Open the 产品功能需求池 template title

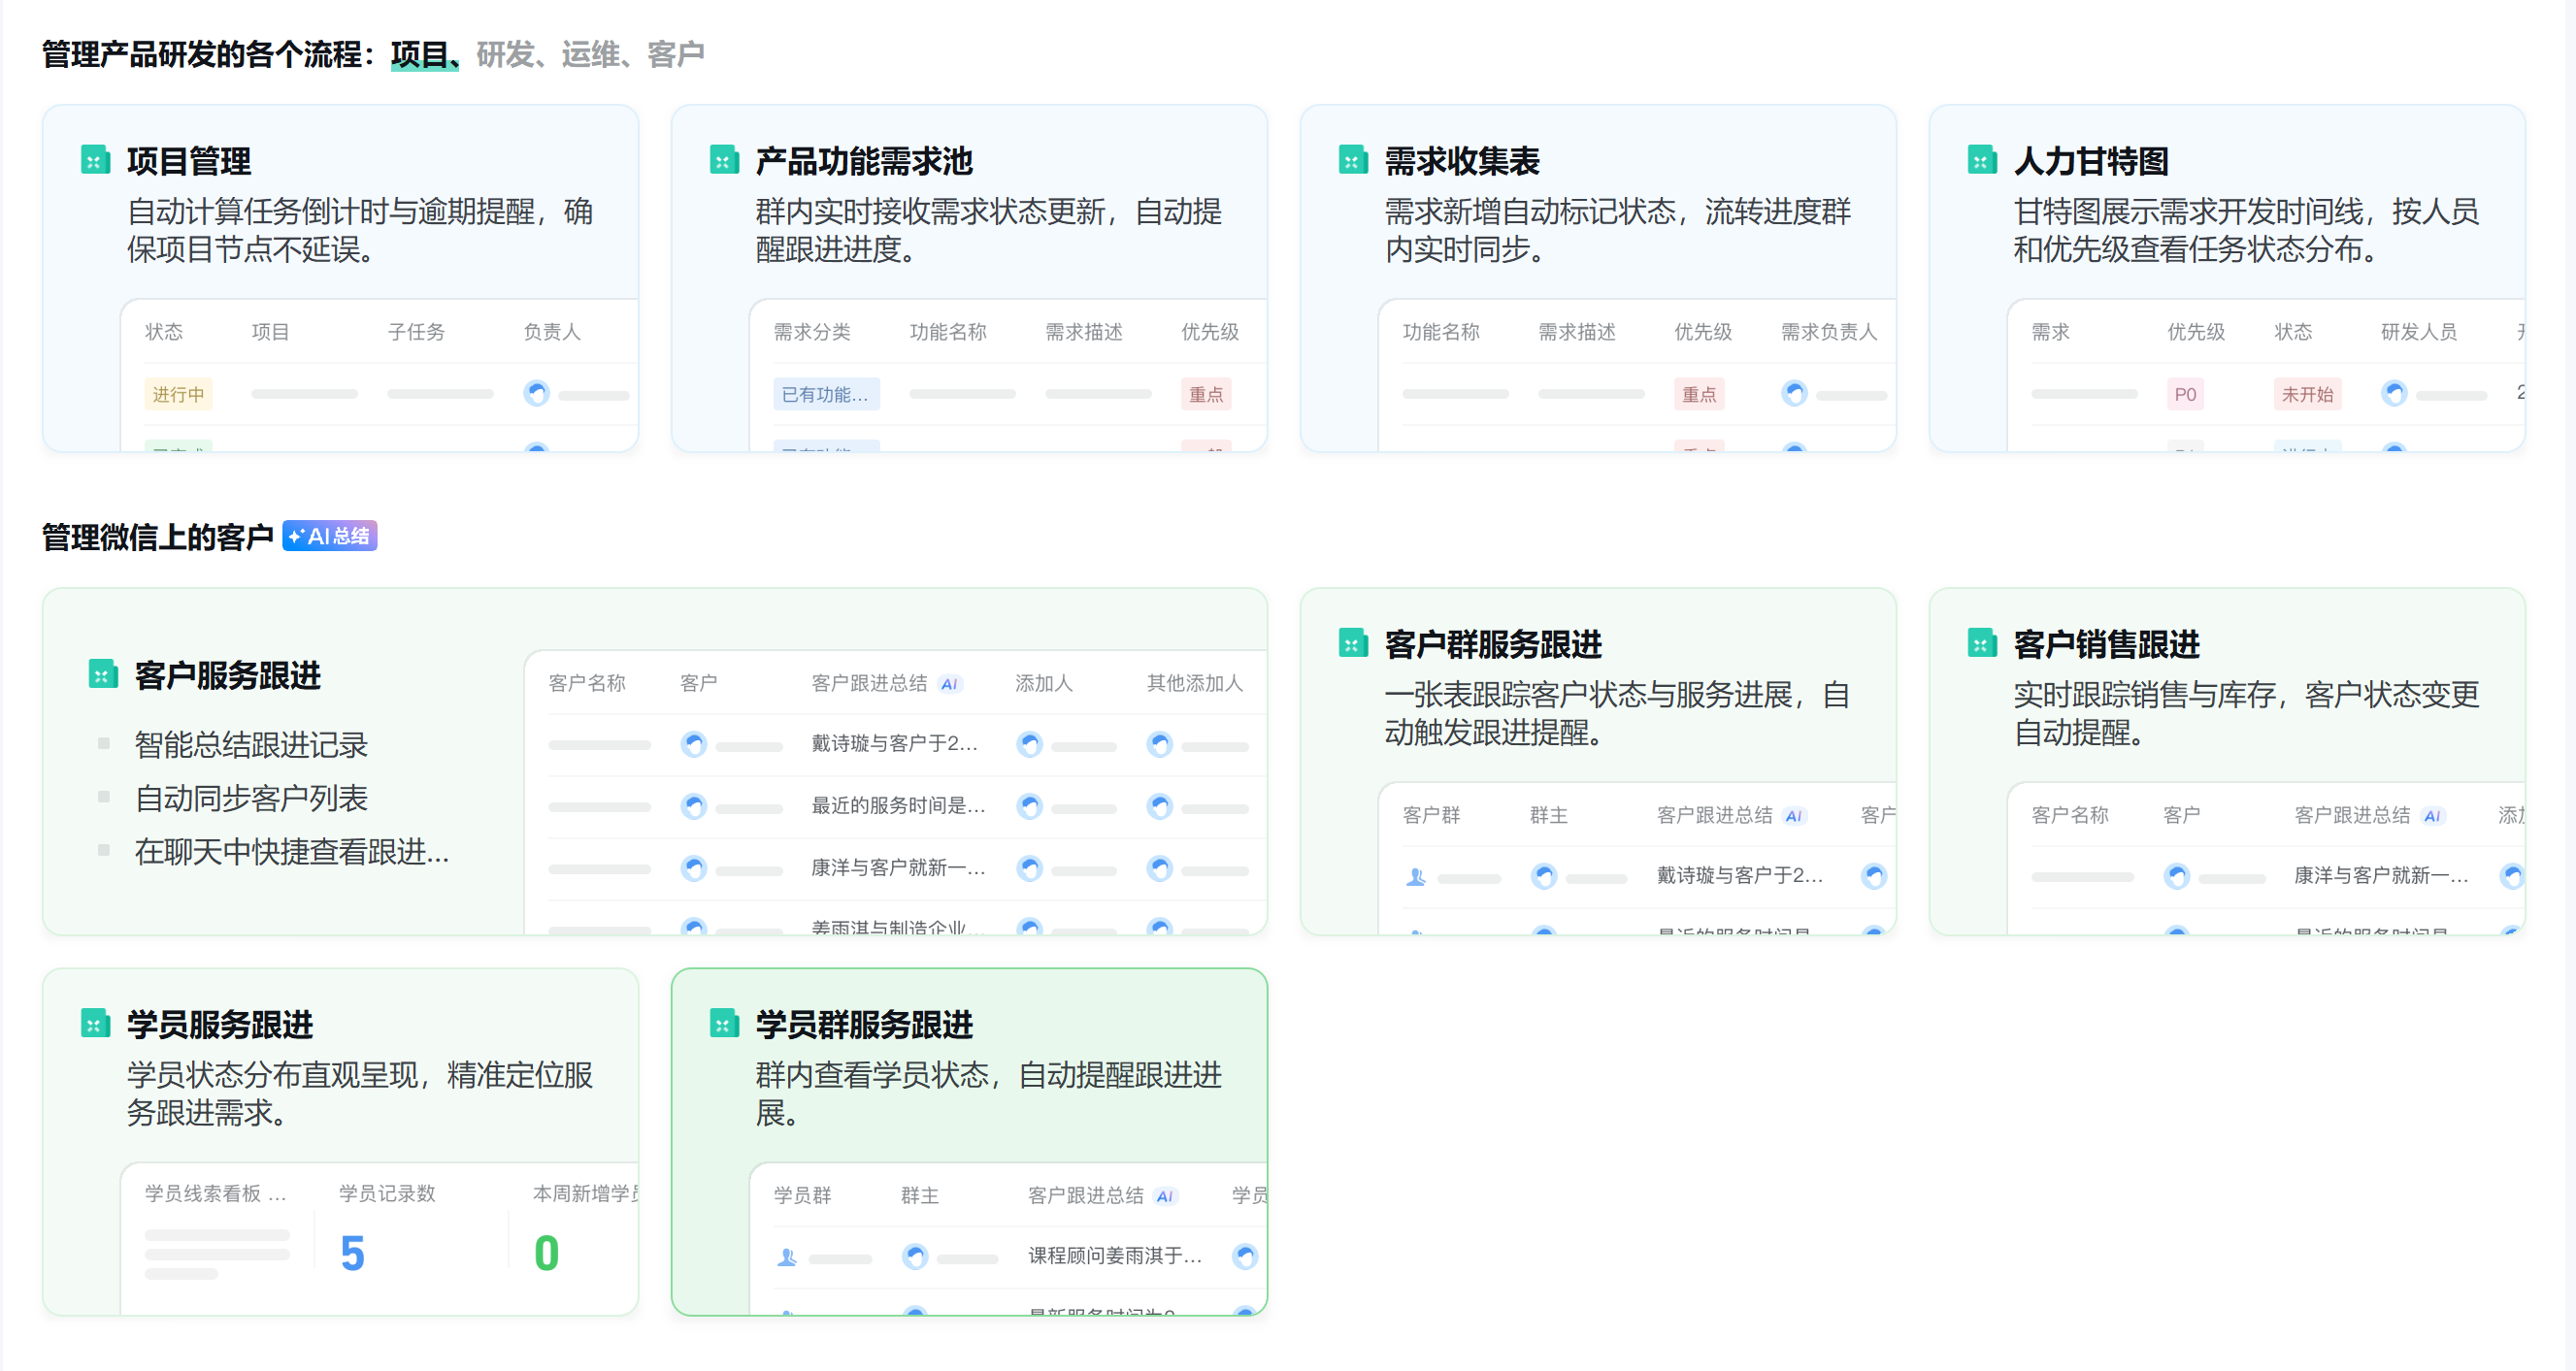(864, 161)
